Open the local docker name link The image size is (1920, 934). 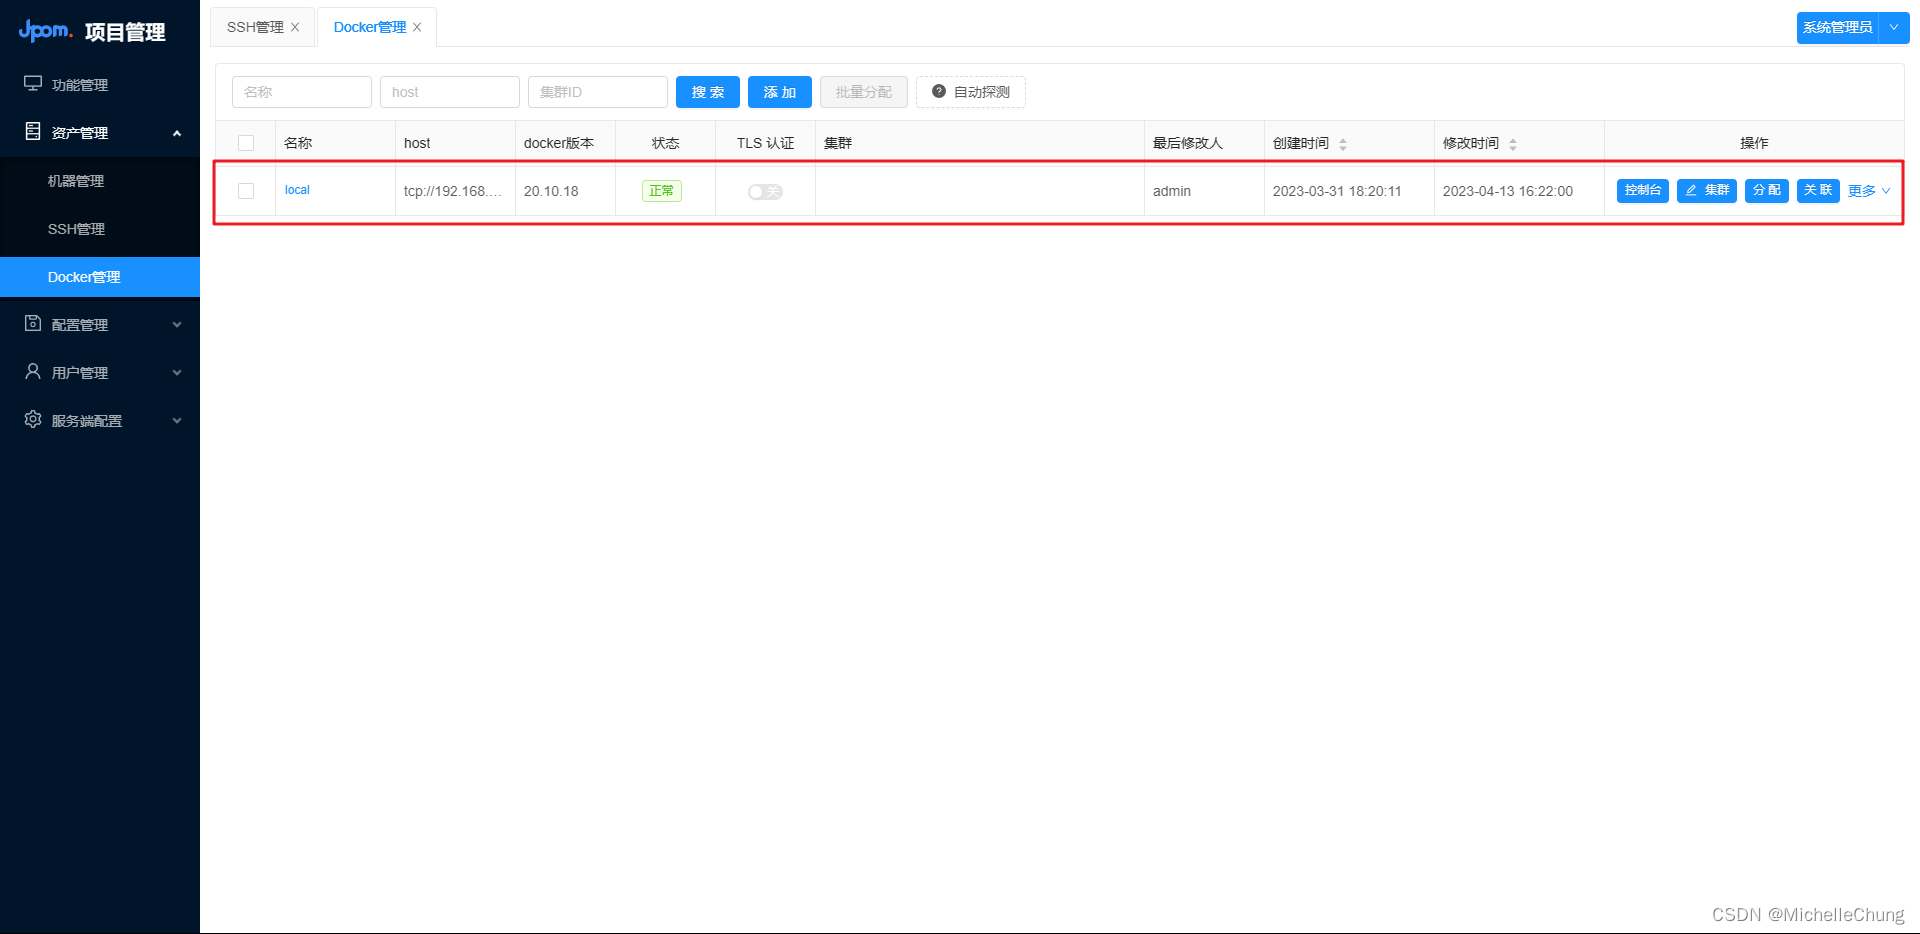[297, 190]
